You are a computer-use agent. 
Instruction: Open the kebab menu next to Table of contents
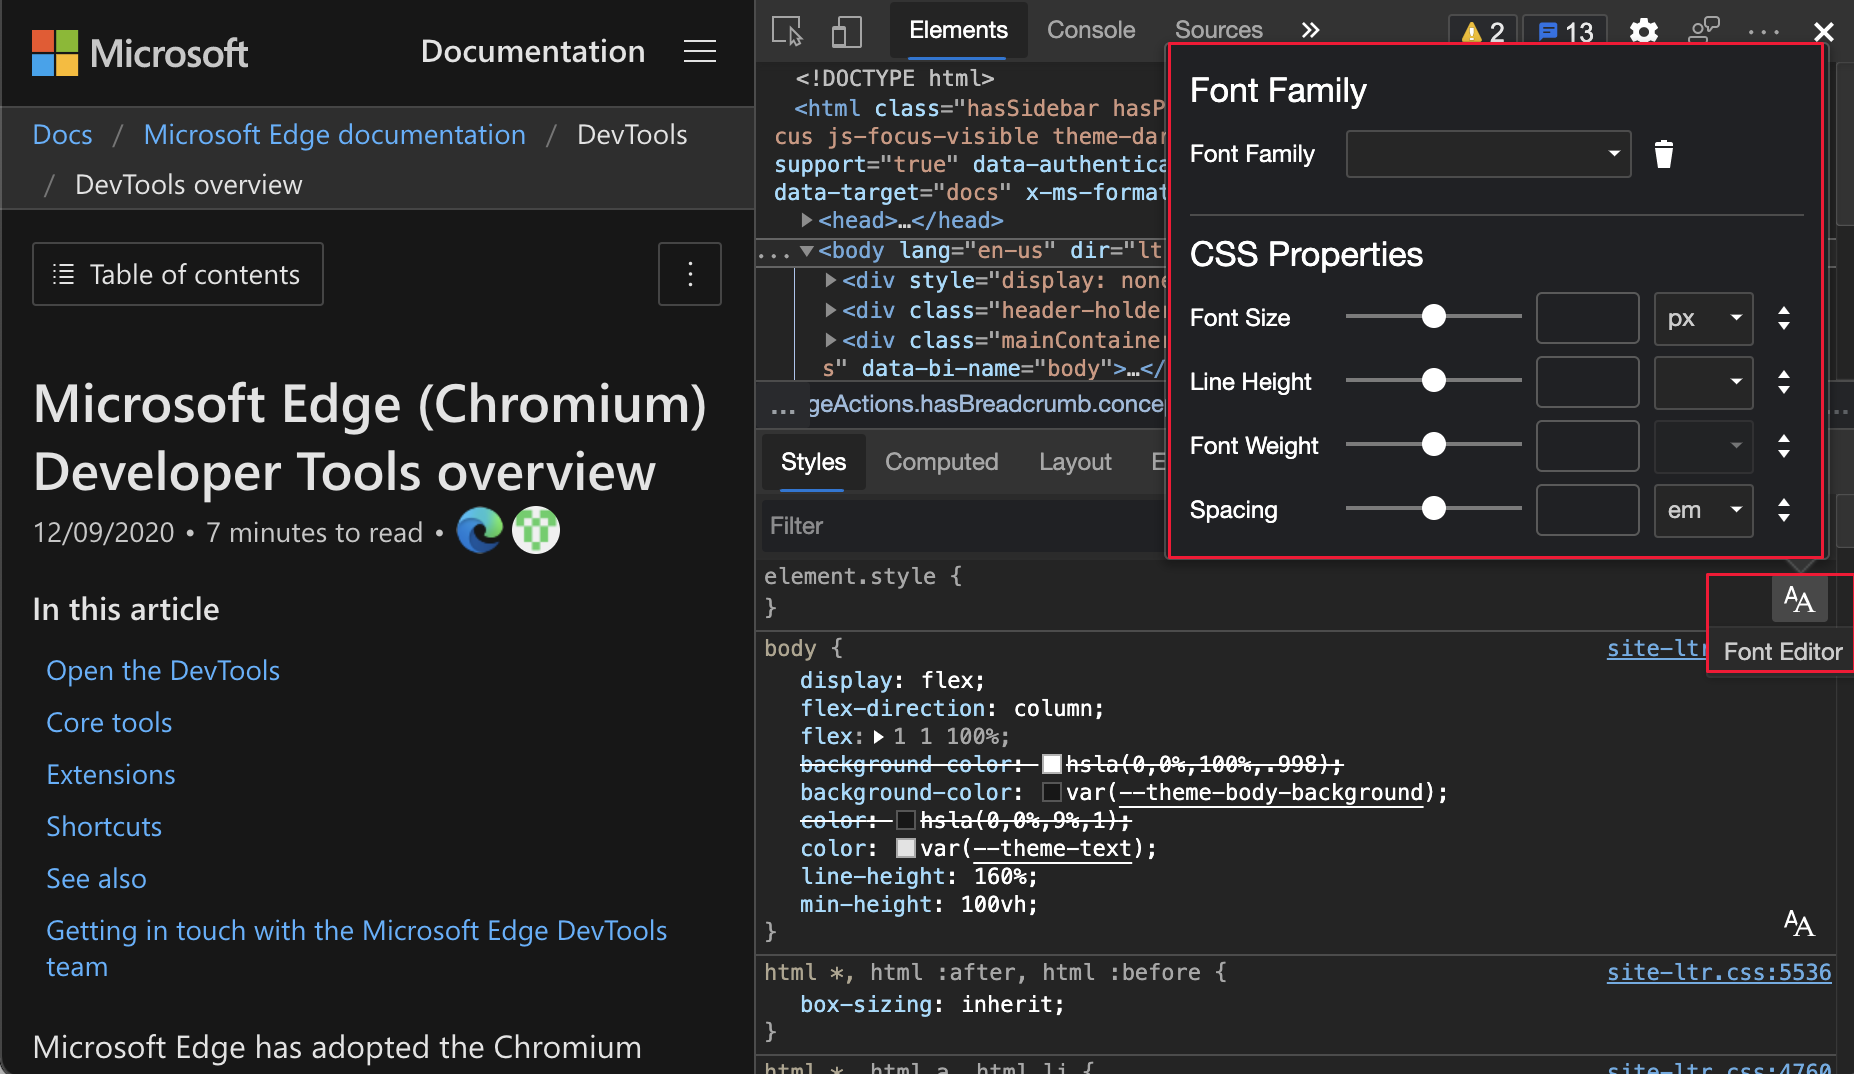pyautogui.click(x=689, y=273)
